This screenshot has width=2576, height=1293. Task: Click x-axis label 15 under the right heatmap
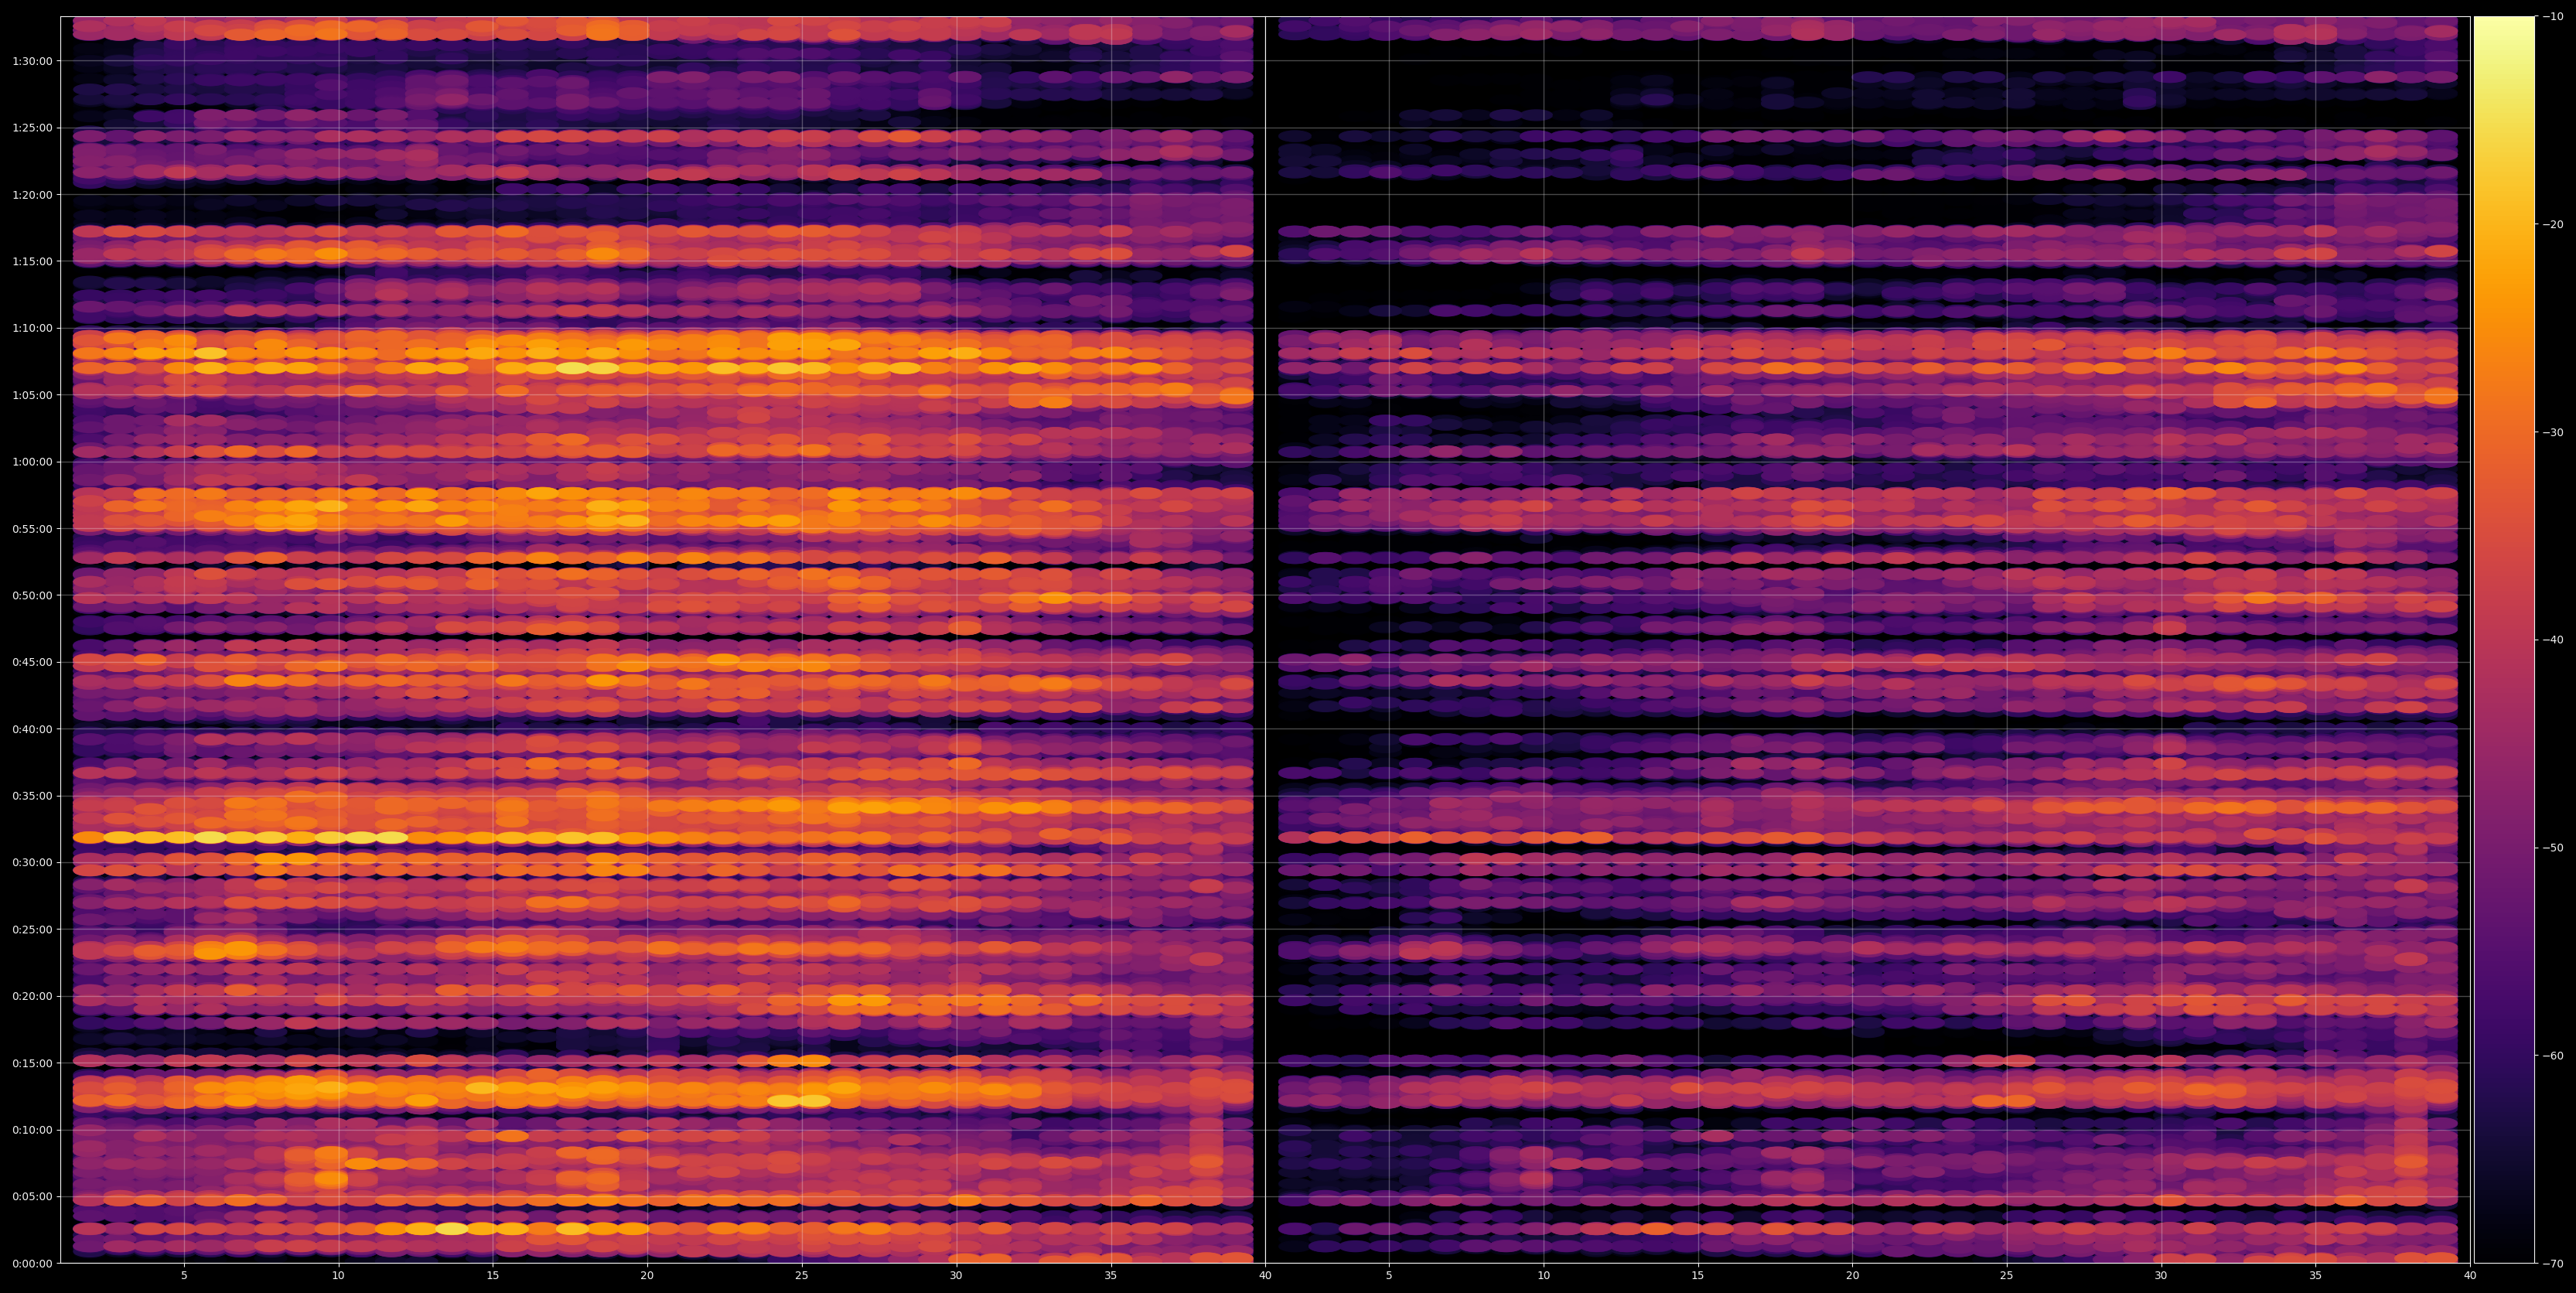pyautogui.click(x=1698, y=1276)
